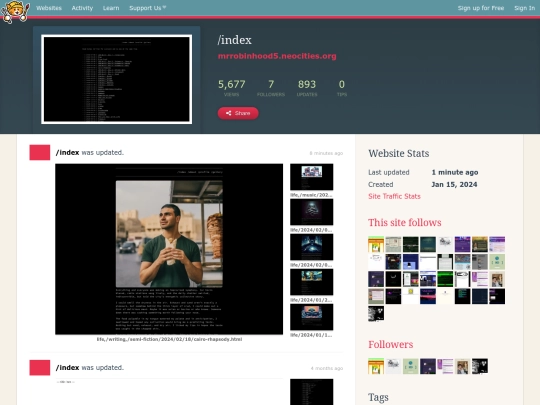Click the 7 followers count

[x=271, y=87]
